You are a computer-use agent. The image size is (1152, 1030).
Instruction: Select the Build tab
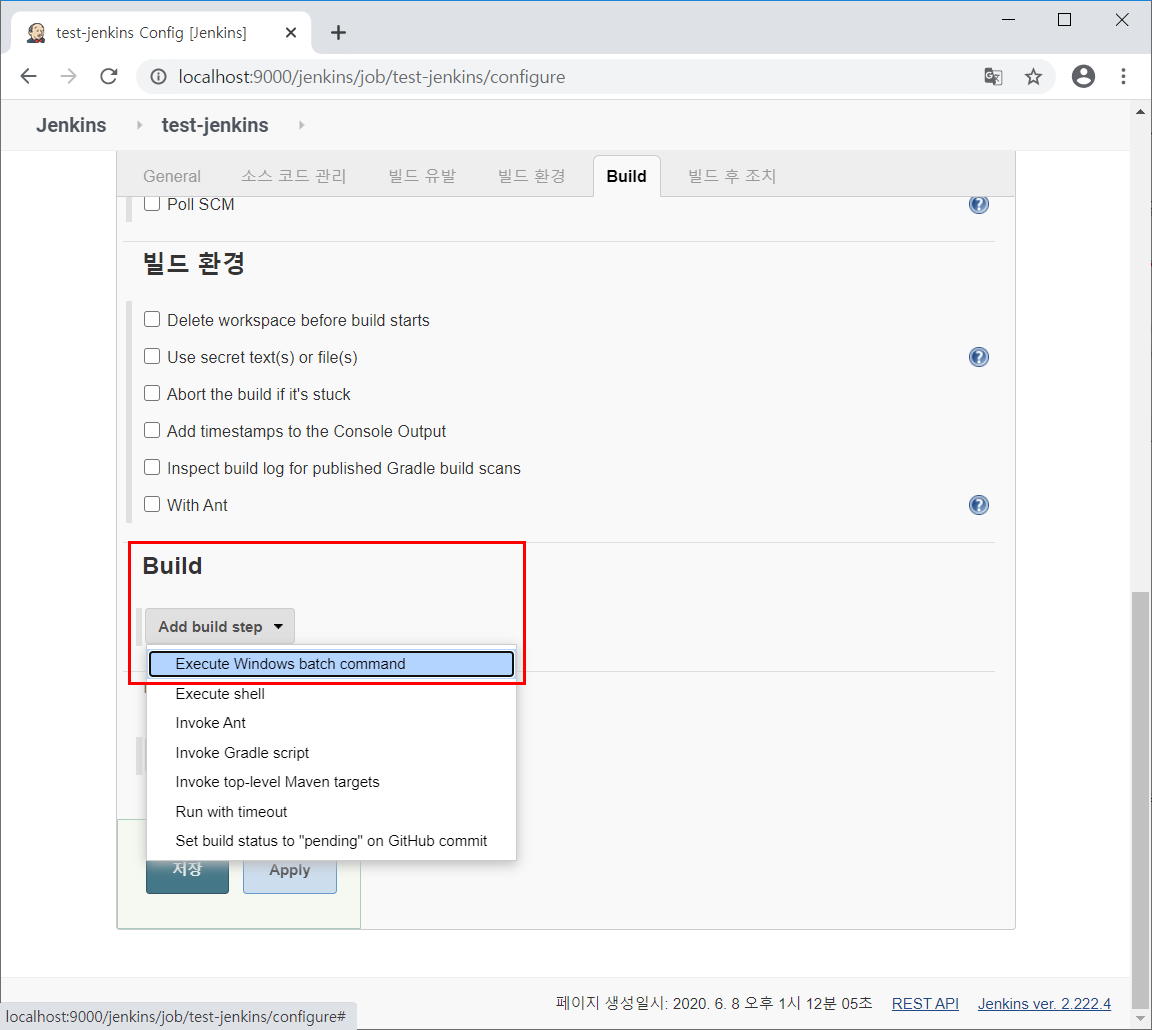coord(627,176)
